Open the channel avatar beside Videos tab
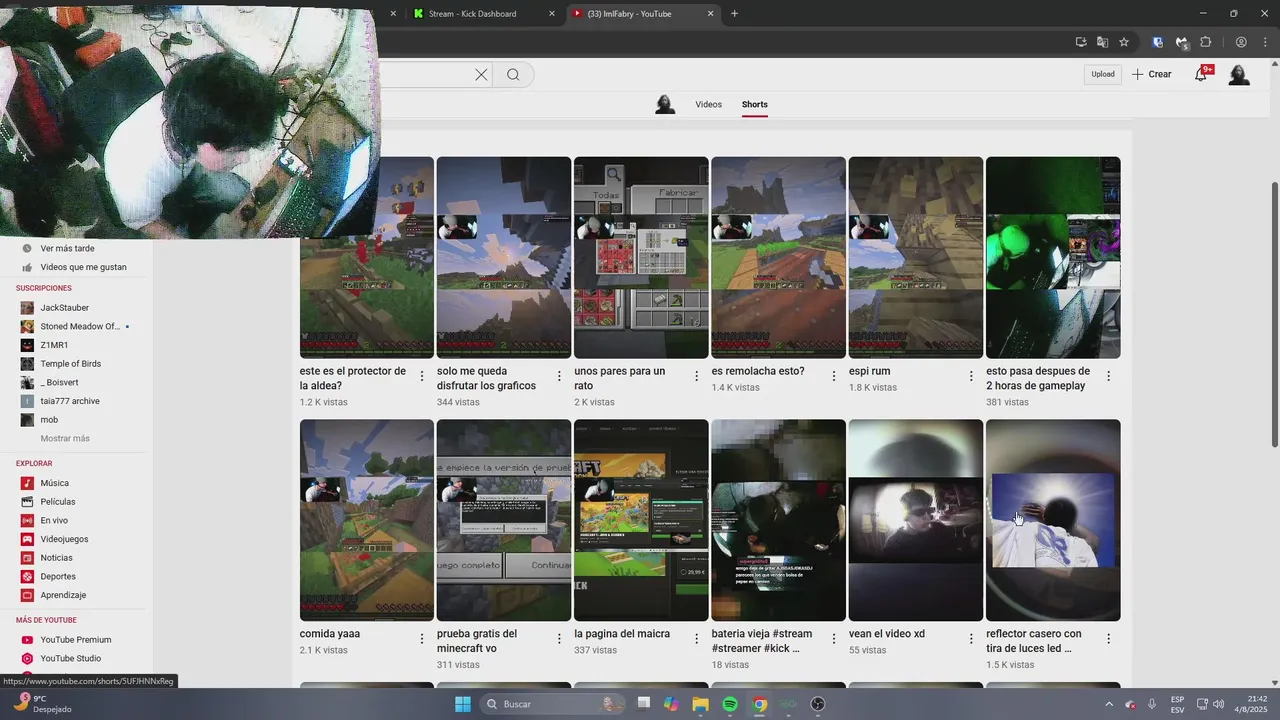Viewport: 1280px width, 720px height. click(x=665, y=104)
